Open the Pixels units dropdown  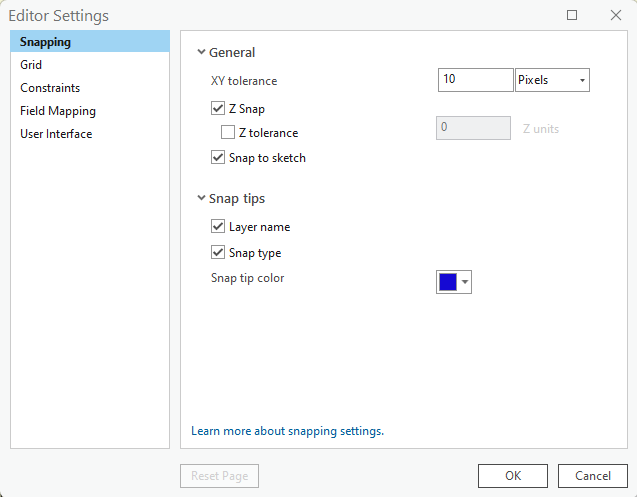coord(552,80)
